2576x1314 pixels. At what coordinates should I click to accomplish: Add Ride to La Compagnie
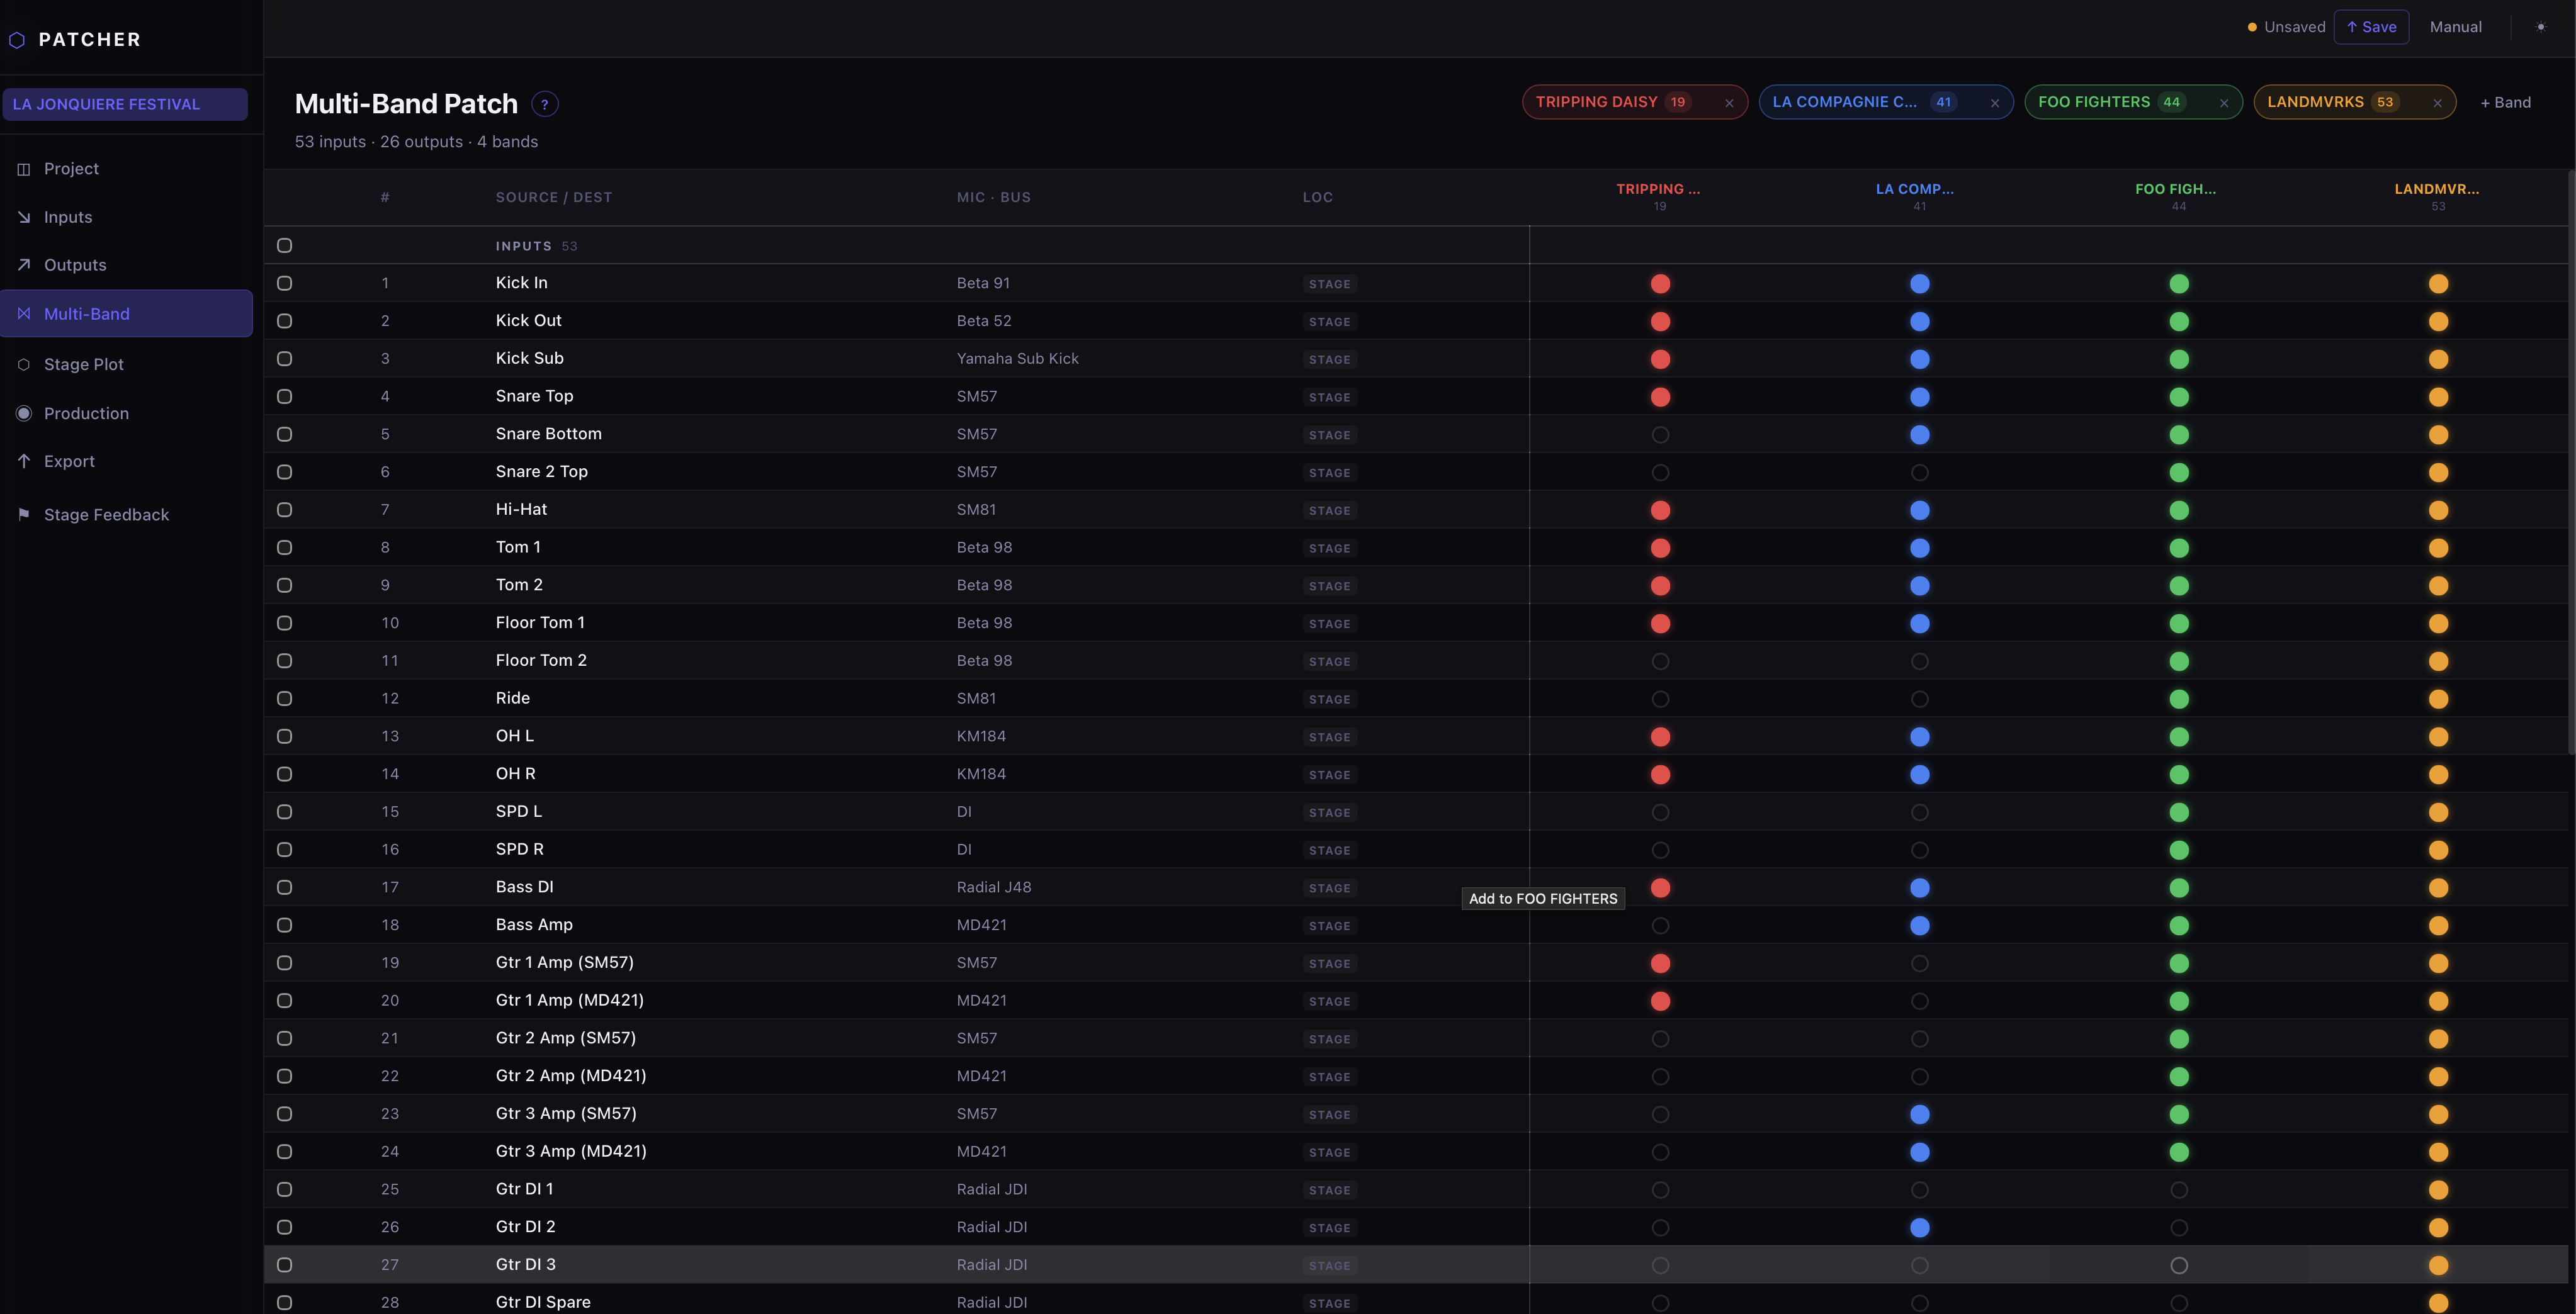click(1920, 699)
